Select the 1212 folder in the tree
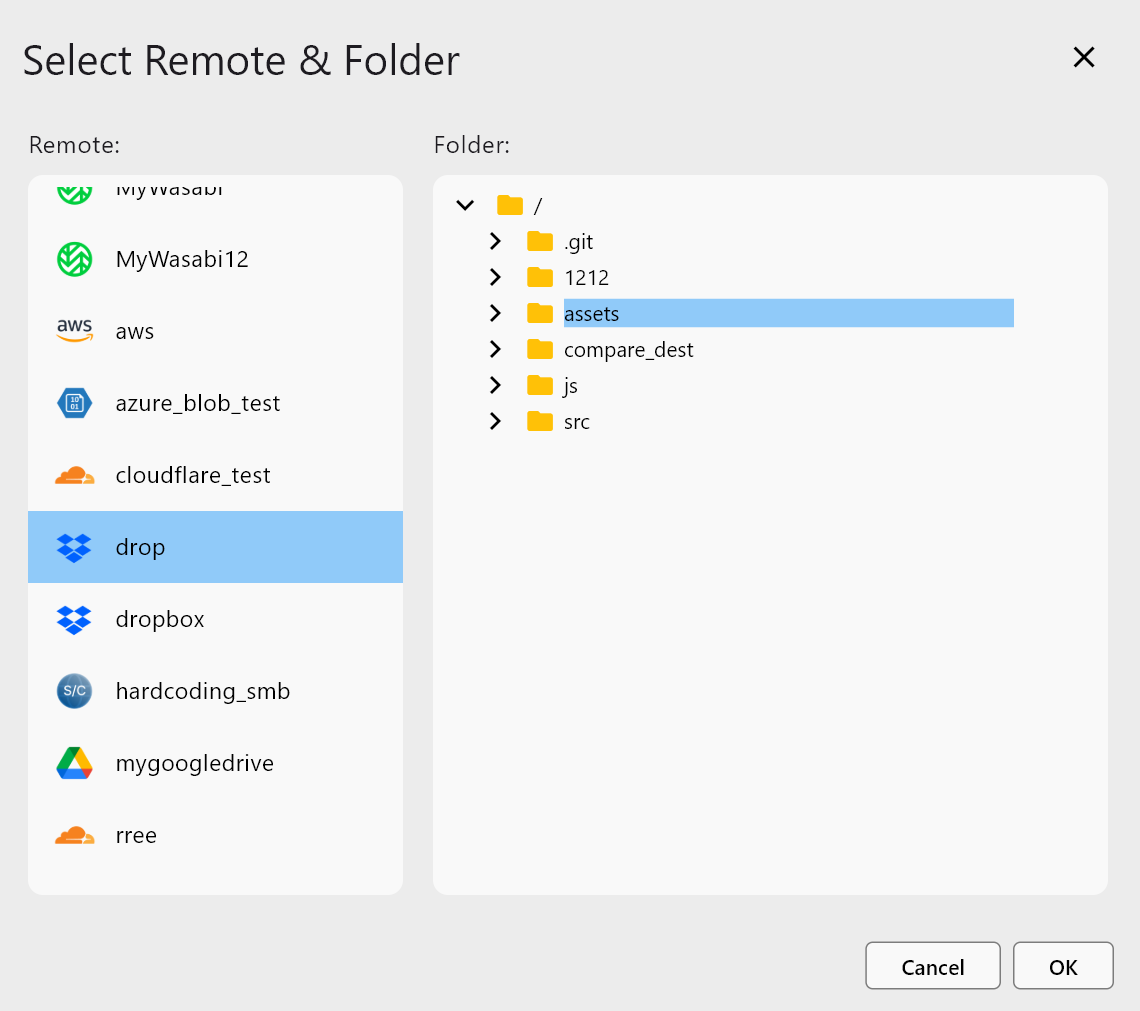The height and width of the screenshot is (1011, 1140). (x=584, y=277)
